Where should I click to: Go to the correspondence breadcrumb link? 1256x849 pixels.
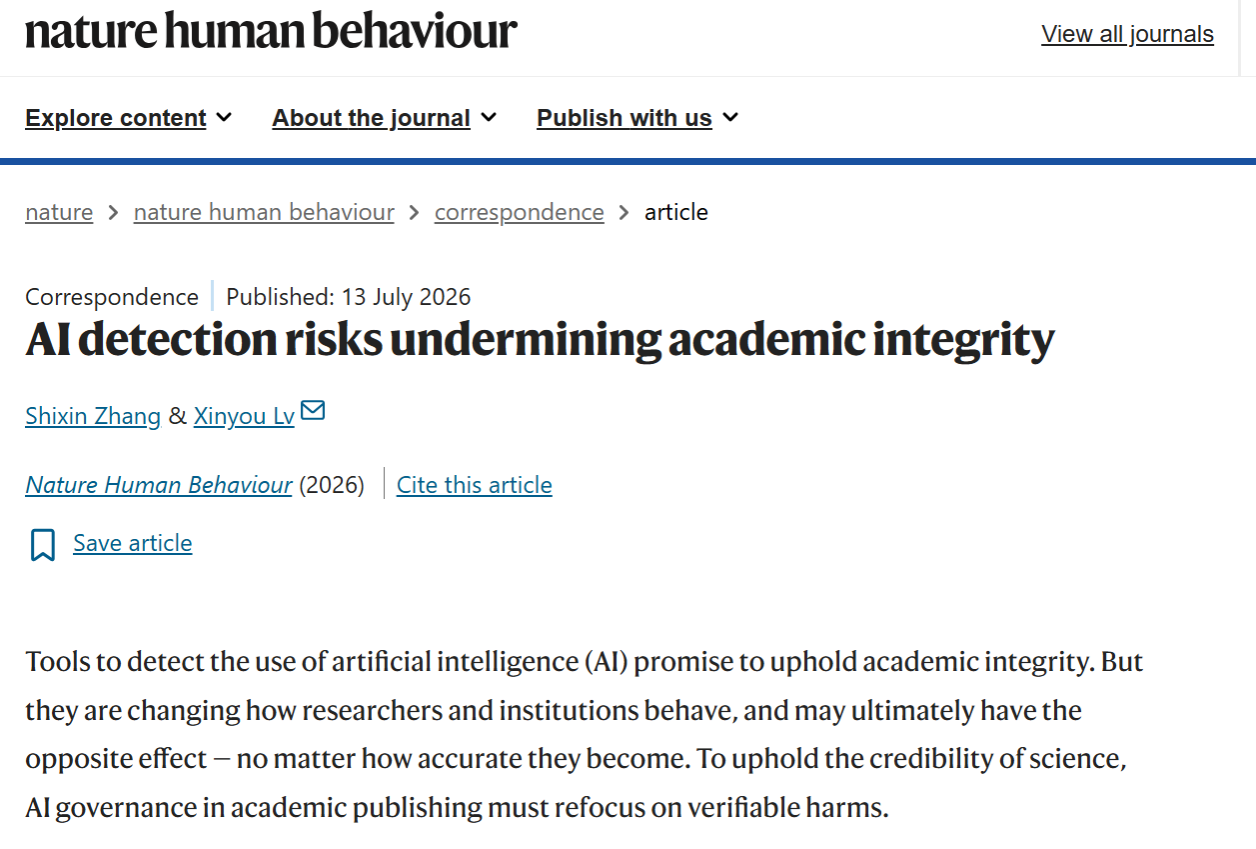point(519,212)
